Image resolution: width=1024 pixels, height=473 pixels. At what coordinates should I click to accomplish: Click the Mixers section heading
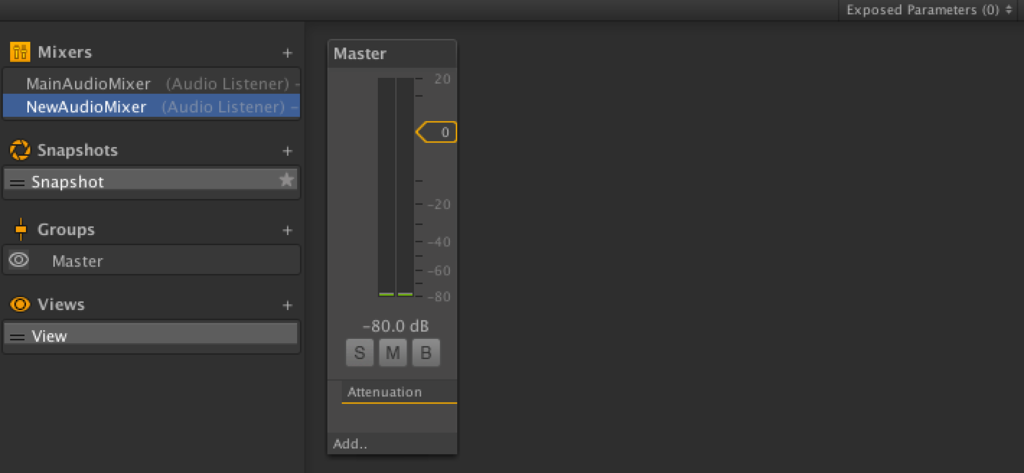click(x=65, y=52)
